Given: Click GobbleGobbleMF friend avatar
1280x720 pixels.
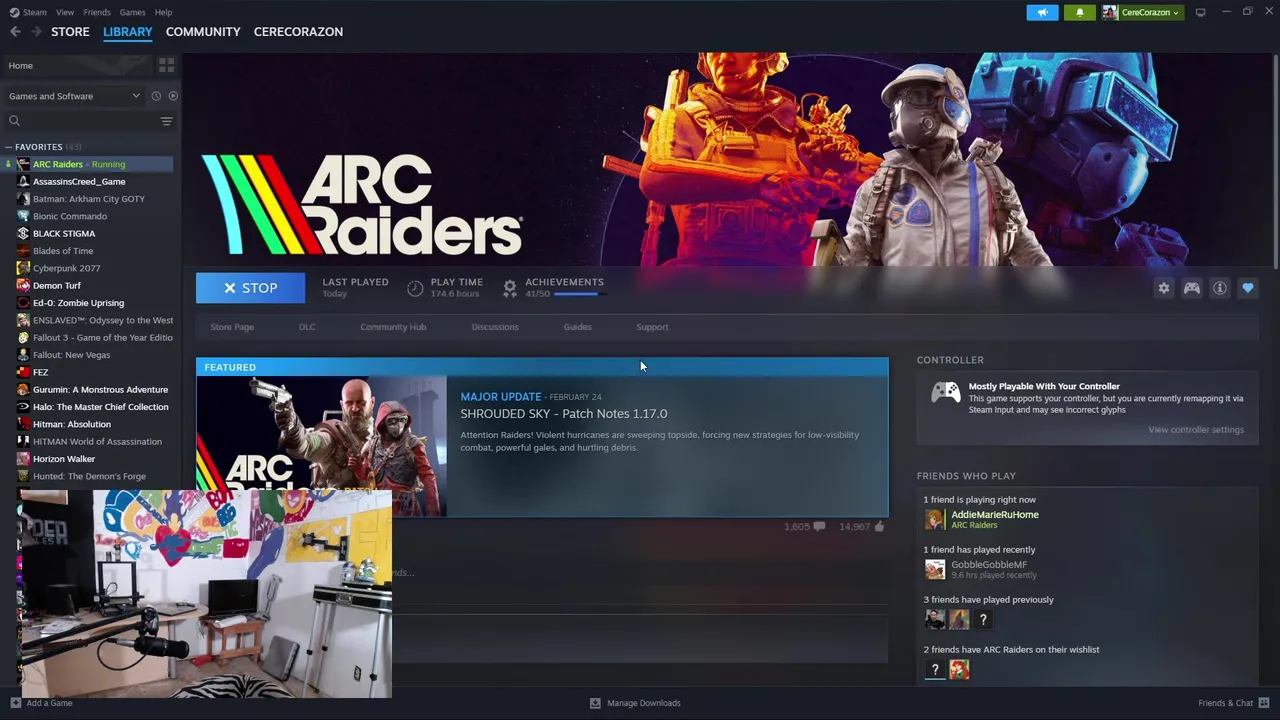Looking at the screenshot, I should 934,570.
